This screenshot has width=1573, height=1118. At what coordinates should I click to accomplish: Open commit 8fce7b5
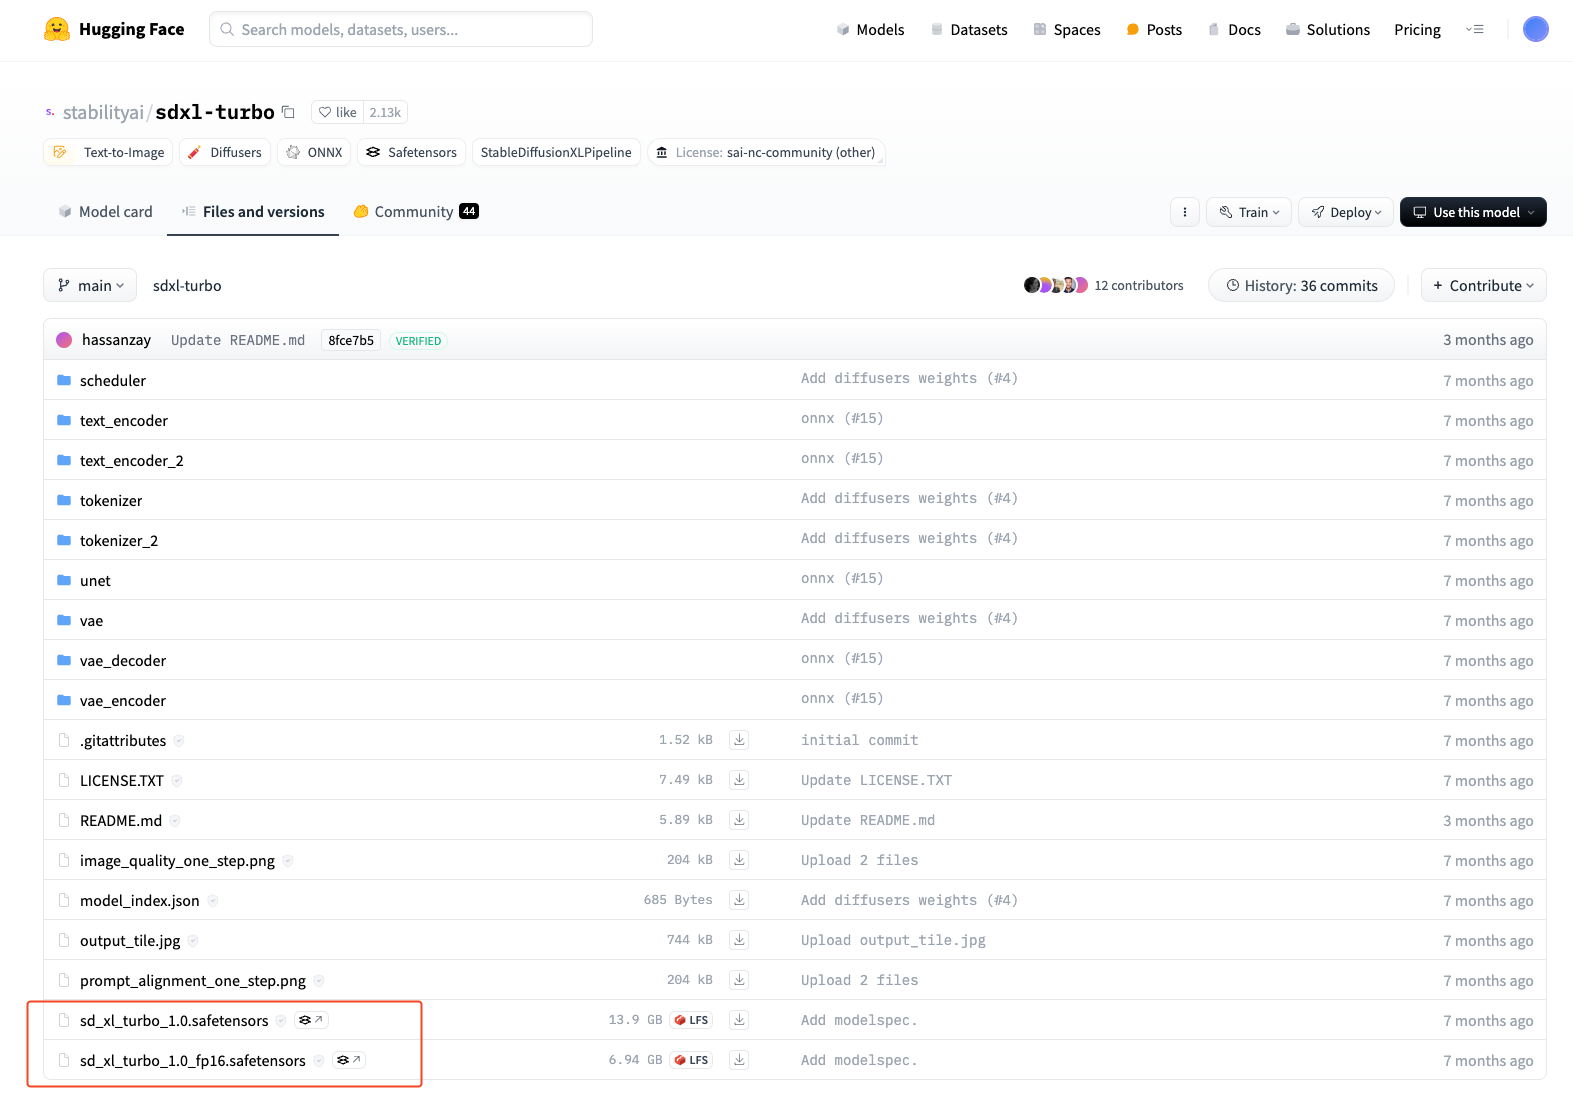[x=351, y=340]
